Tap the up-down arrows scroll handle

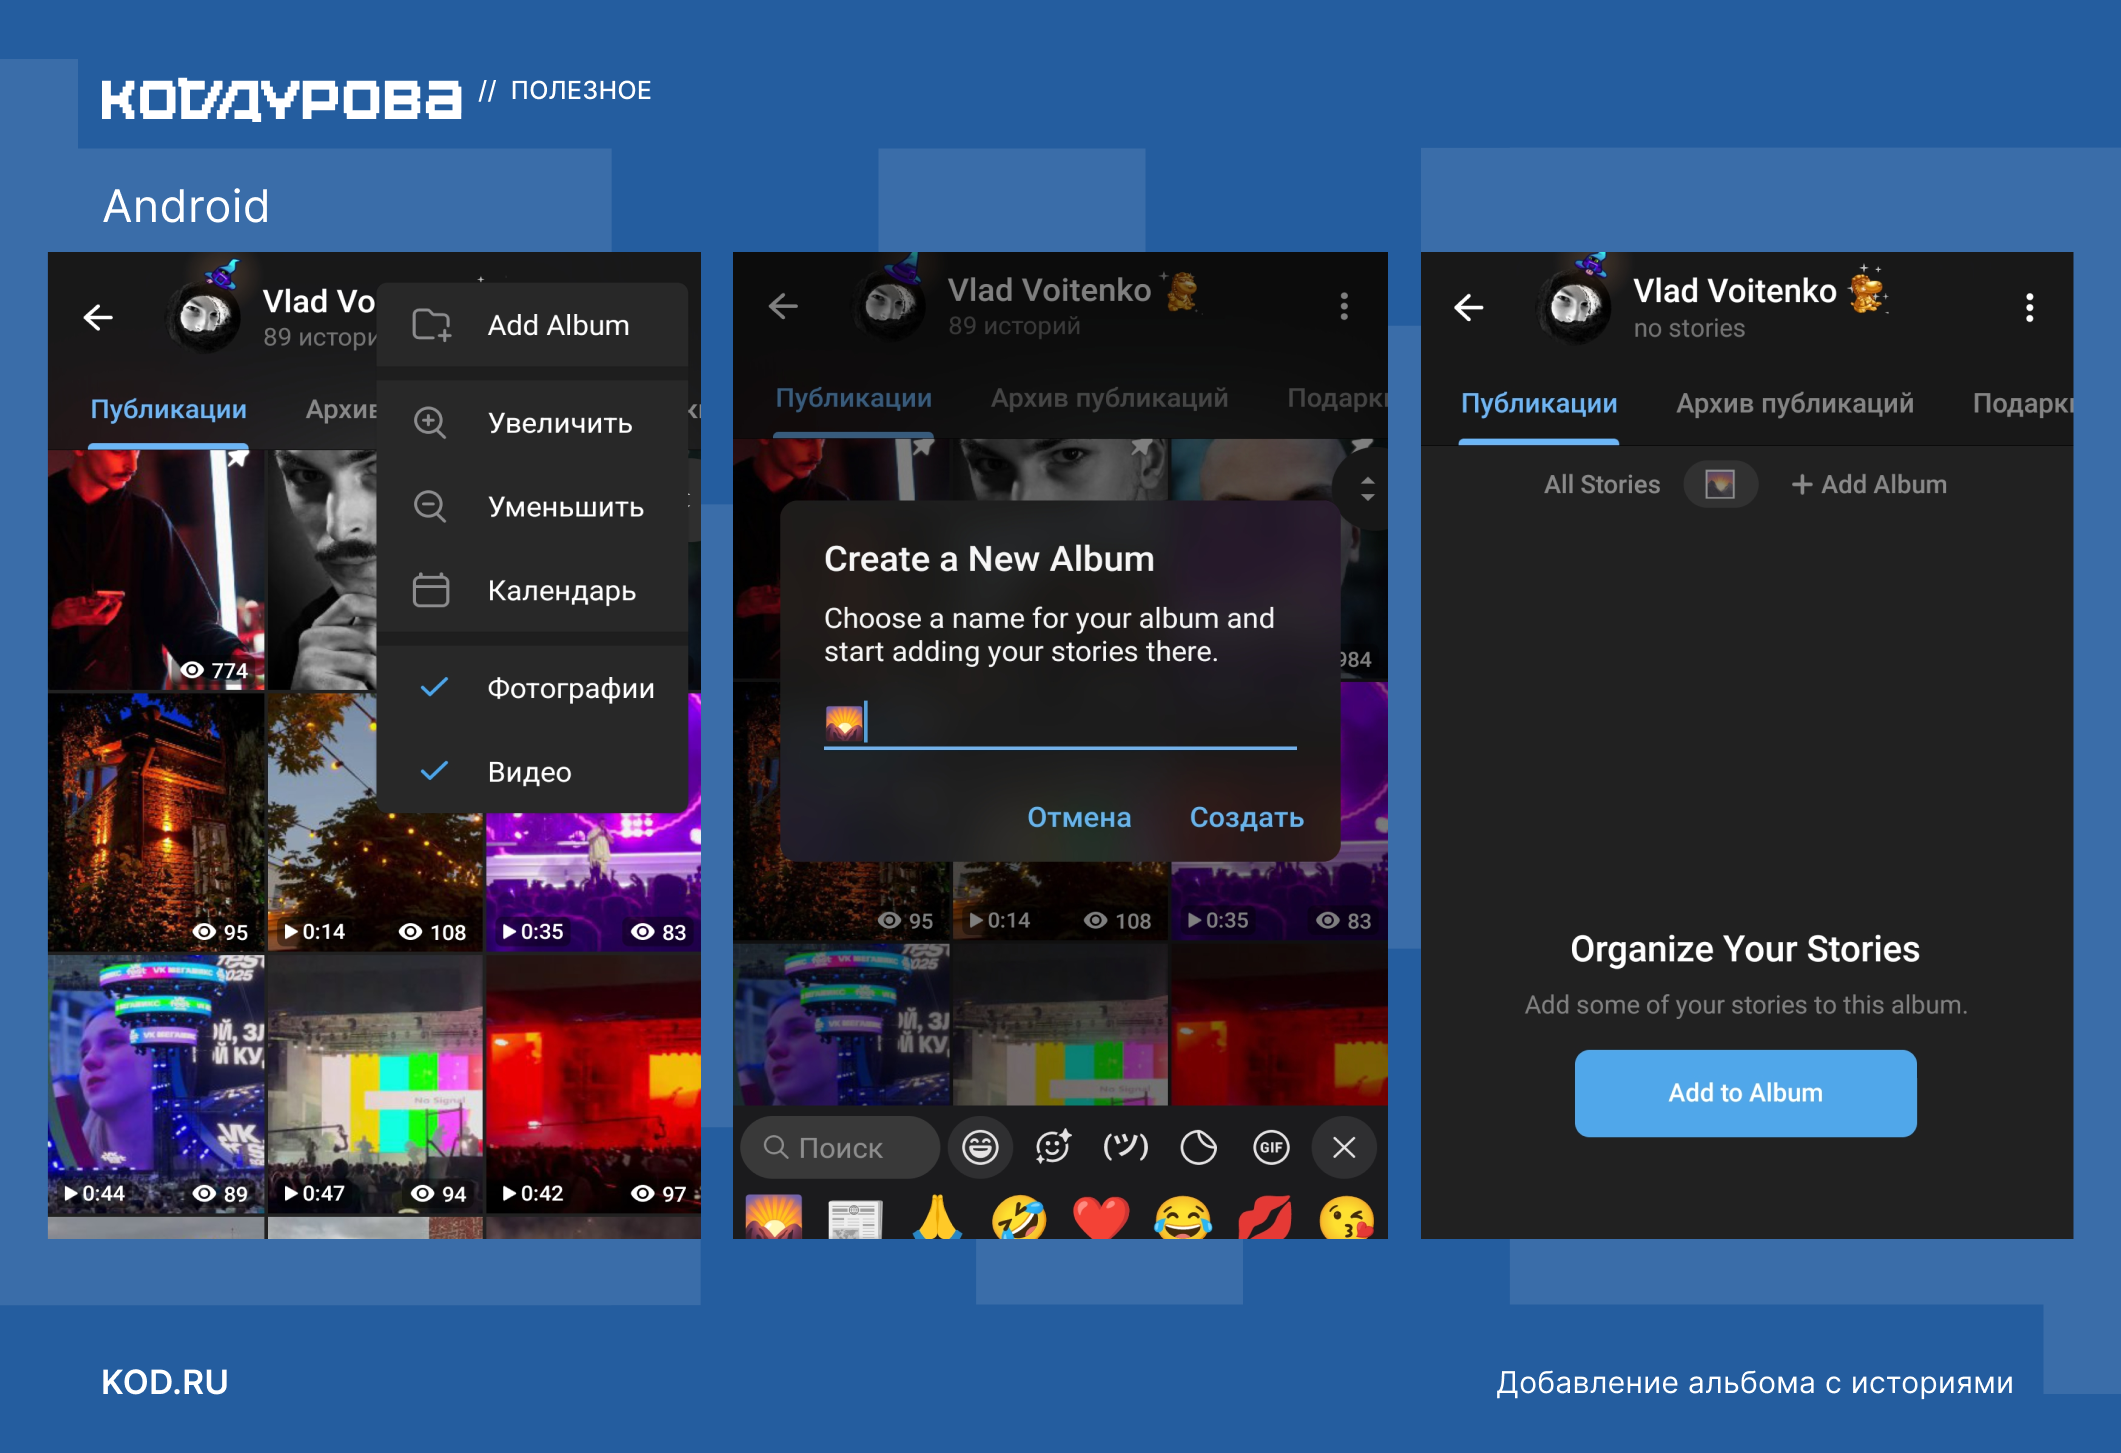pyautogui.click(x=1366, y=490)
